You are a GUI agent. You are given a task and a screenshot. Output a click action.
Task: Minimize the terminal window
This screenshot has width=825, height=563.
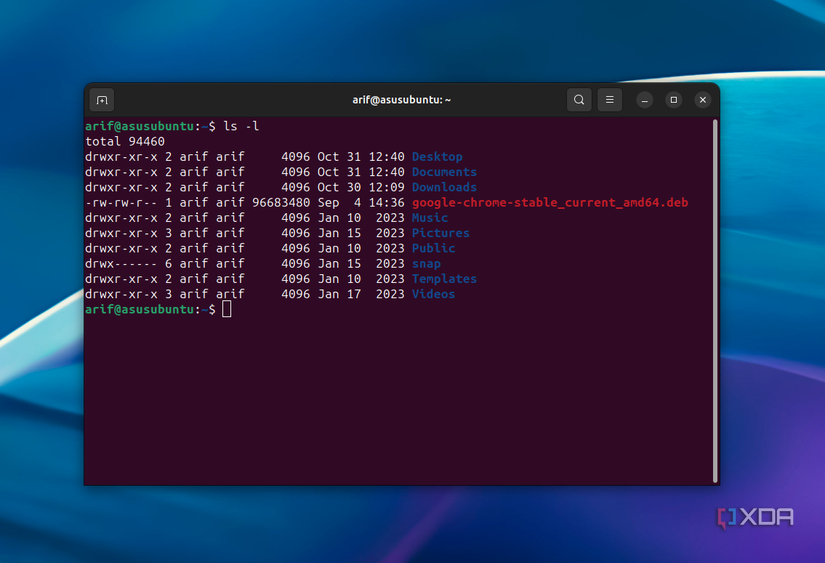point(645,100)
